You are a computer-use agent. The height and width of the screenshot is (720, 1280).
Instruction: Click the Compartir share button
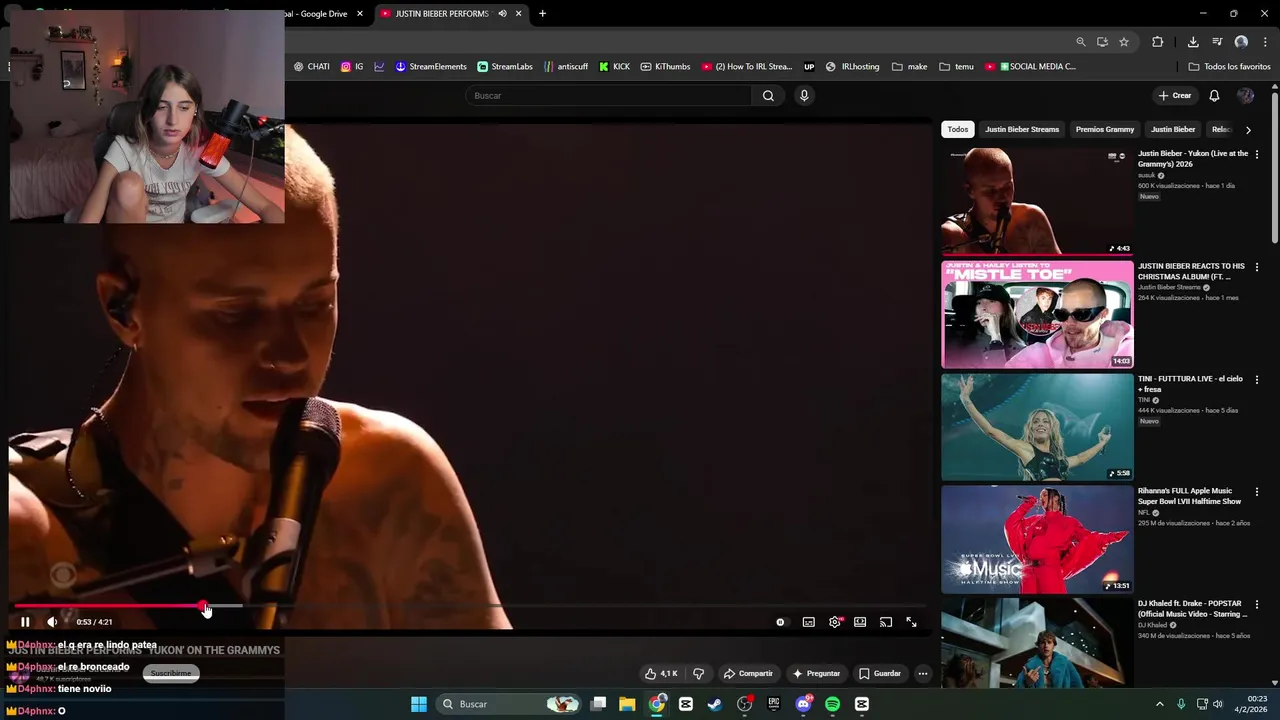[x=748, y=673]
